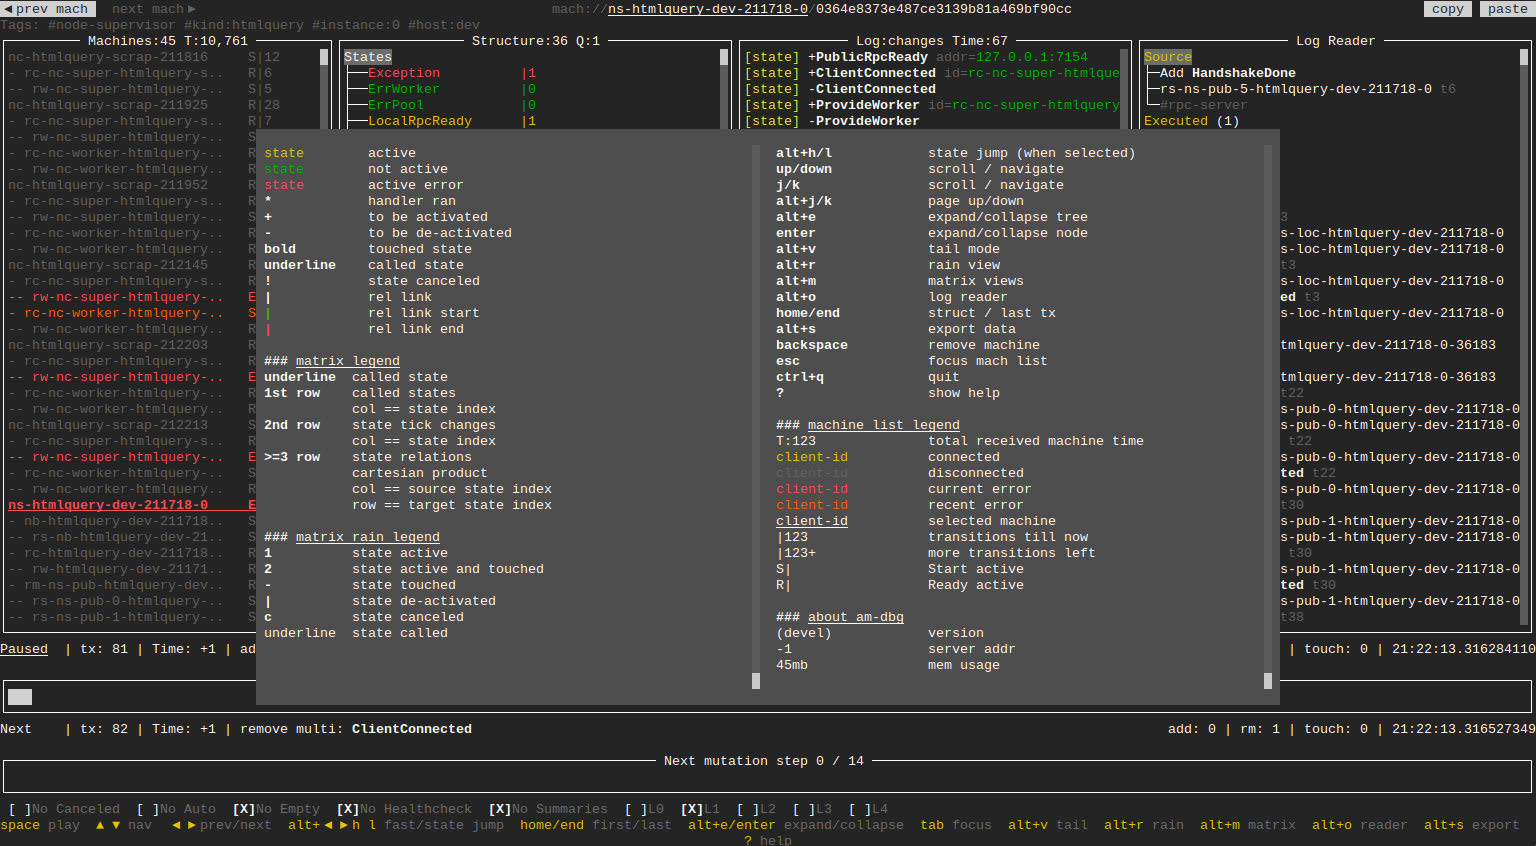This screenshot has height=846, width=1536.
Task: Click the transaction timeline slider handle
Action: (x=20, y=697)
